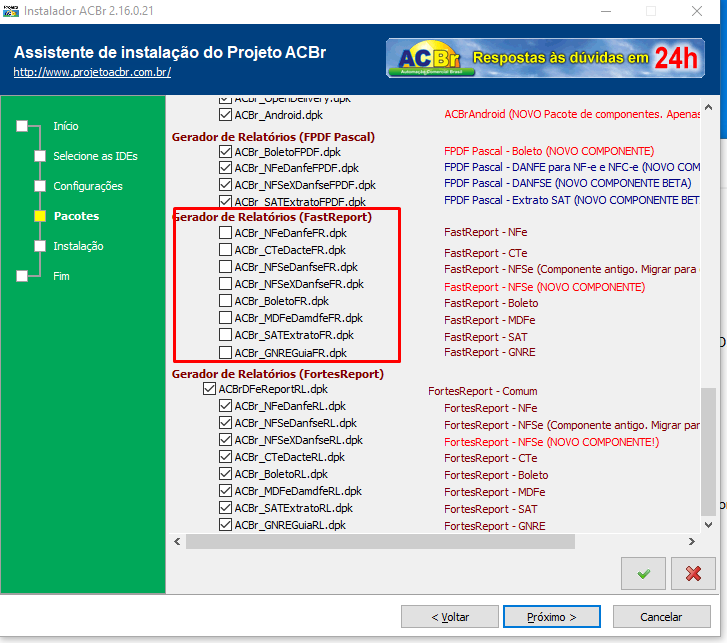Uncheck ACBr_BoletoFPDF.dpk package
The image size is (727, 643).
tap(225, 152)
